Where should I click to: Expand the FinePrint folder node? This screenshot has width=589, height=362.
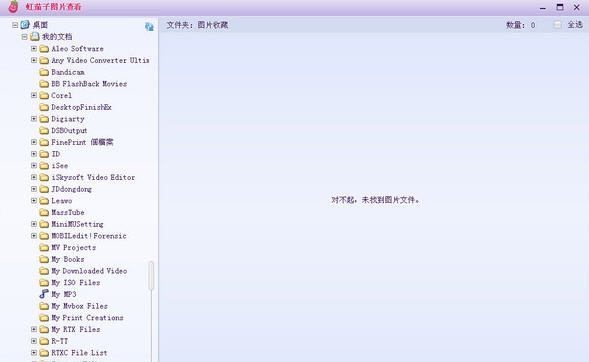click(x=34, y=142)
